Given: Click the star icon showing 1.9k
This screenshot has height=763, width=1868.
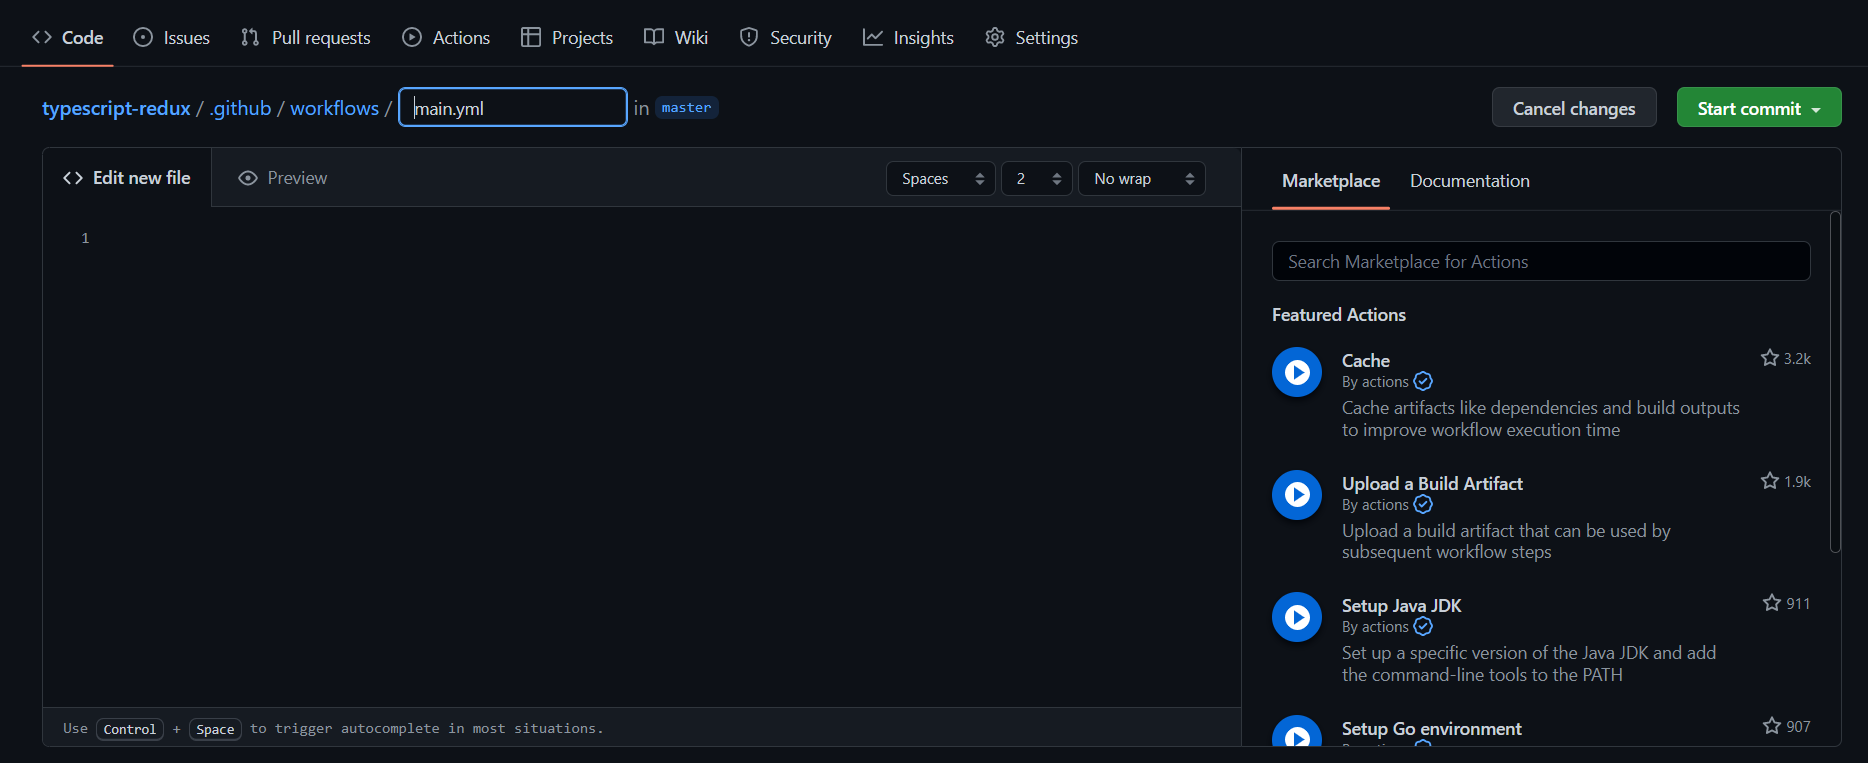Looking at the screenshot, I should (1770, 481).
